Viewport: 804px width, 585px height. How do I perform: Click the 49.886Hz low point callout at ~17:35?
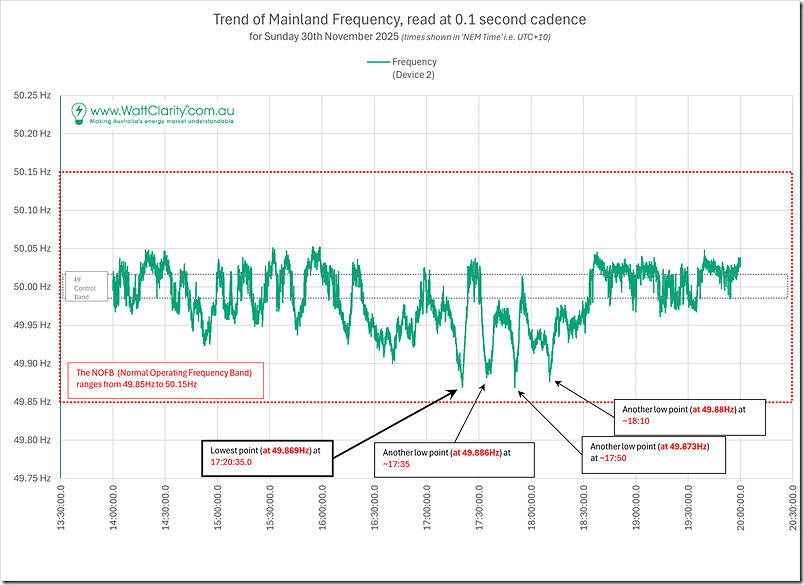pos(455,459)
